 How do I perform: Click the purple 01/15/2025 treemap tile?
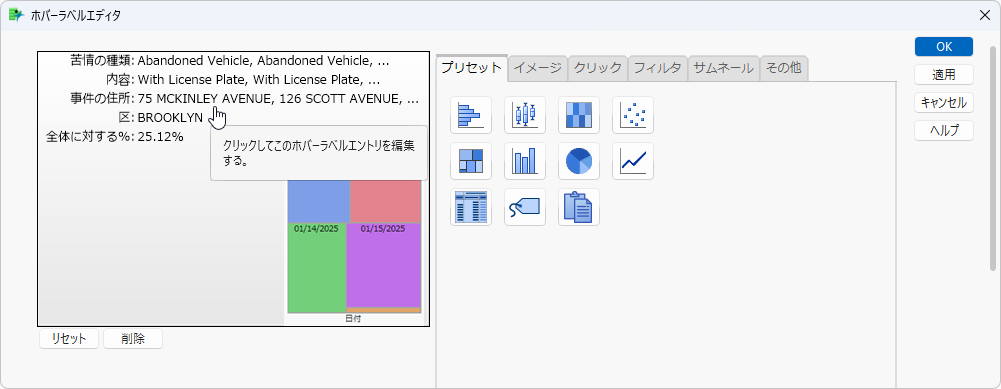pyautogui.click(x=384, y=264)
